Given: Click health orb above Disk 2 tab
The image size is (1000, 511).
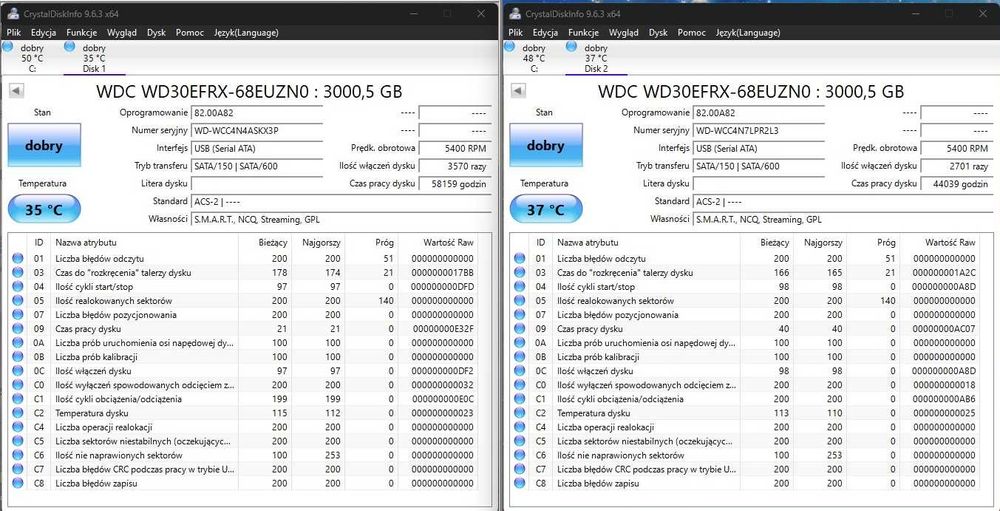Looking at the screenshot, I should click(571, 46).
